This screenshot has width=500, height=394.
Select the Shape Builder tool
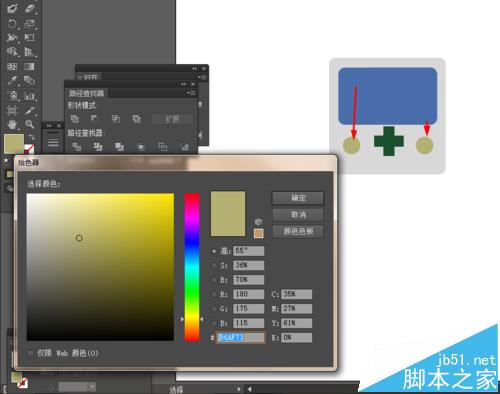click(x=12, y=52)
